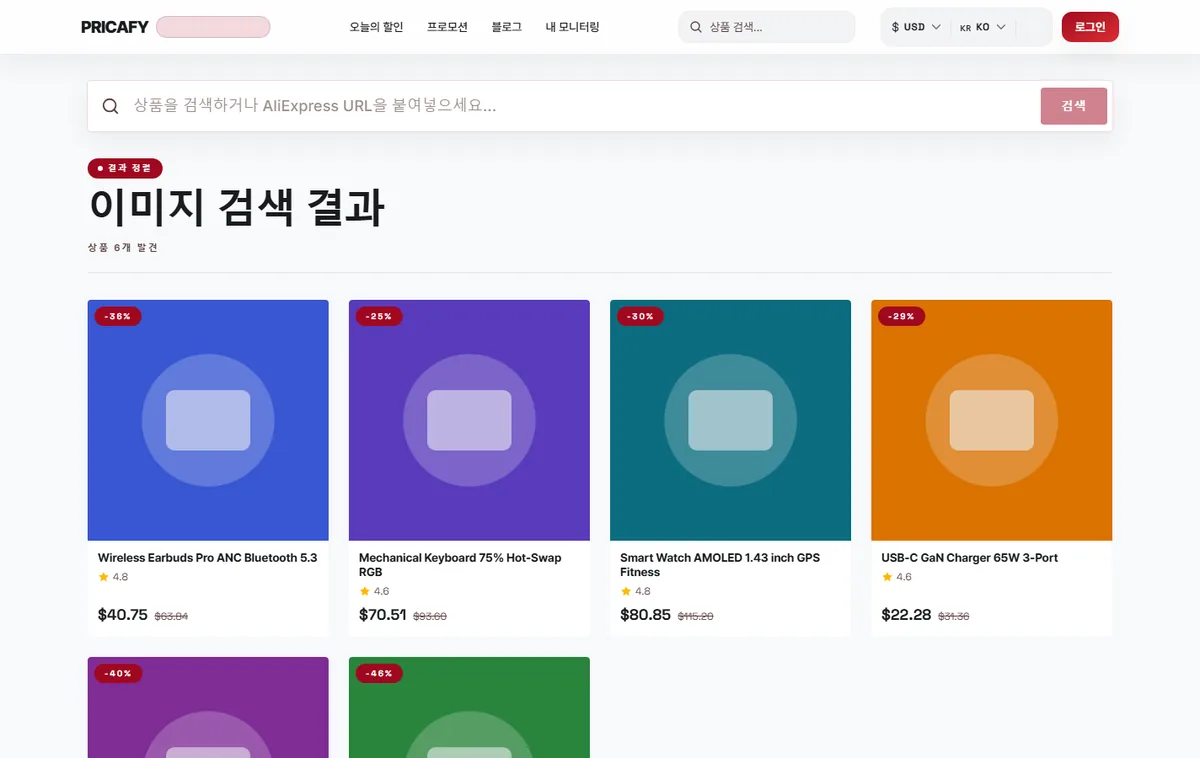Click the -25% discount badge

click(x=380, y=316)
